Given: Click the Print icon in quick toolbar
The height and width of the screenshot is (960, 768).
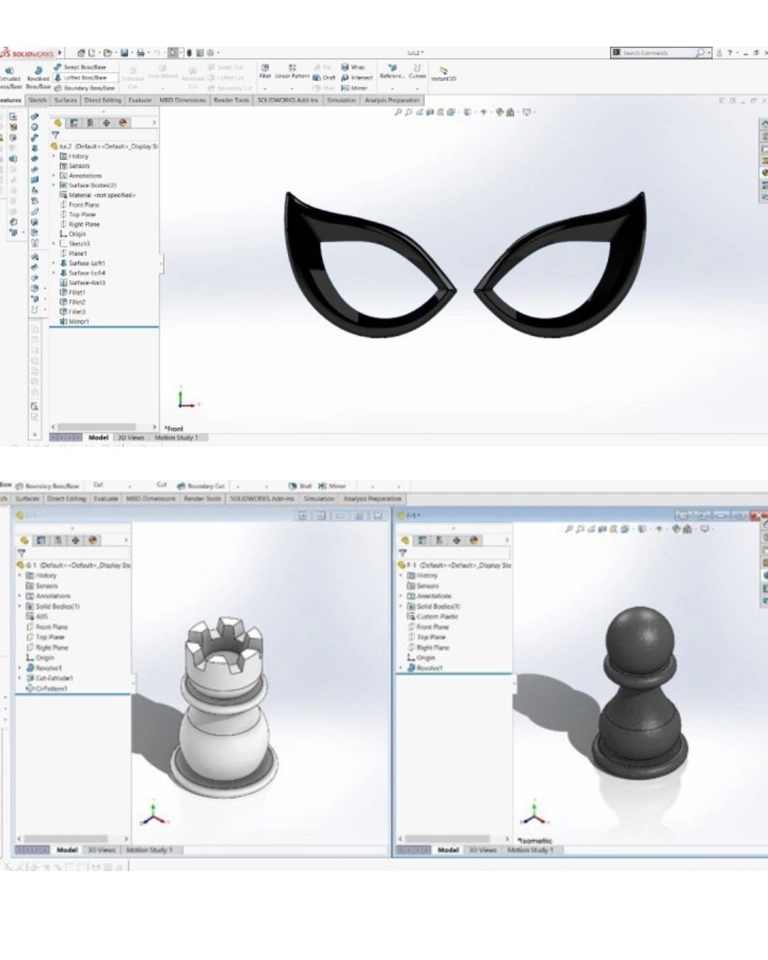Looking at the screenshot, I should [x=141, y=53].
